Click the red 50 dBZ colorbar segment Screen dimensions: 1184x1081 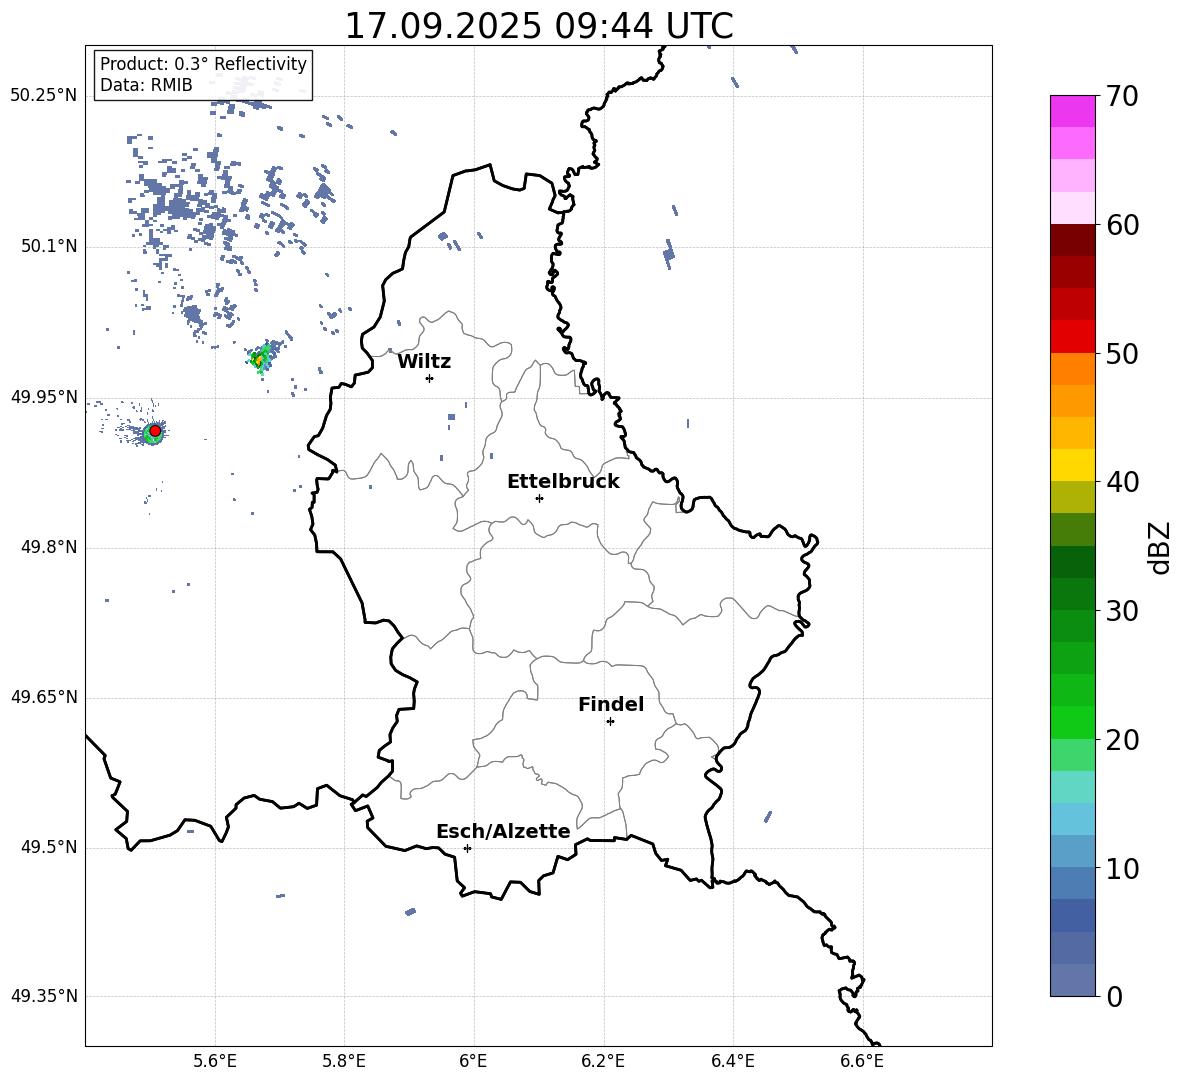[x=1073, y=337]
